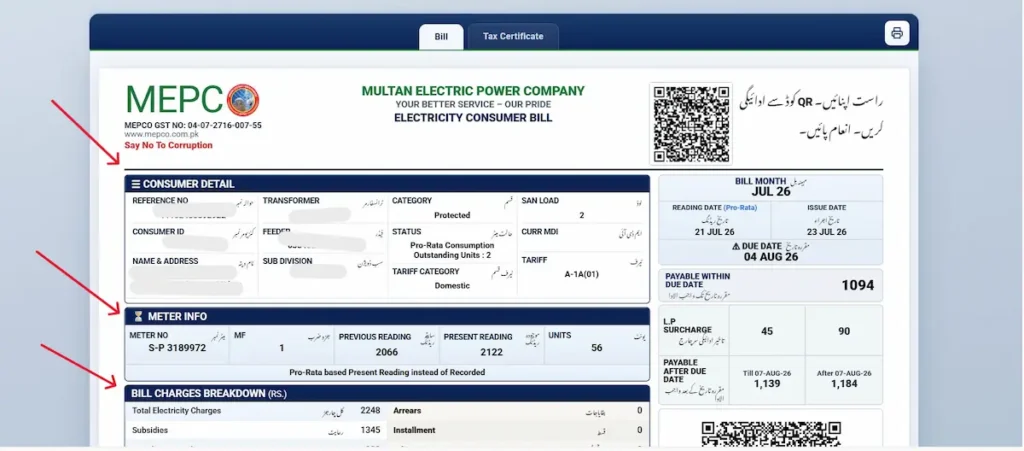Screen dimensions: 1024x451
Task: Click the Consumer Detail section header
Action: (387, 183)
